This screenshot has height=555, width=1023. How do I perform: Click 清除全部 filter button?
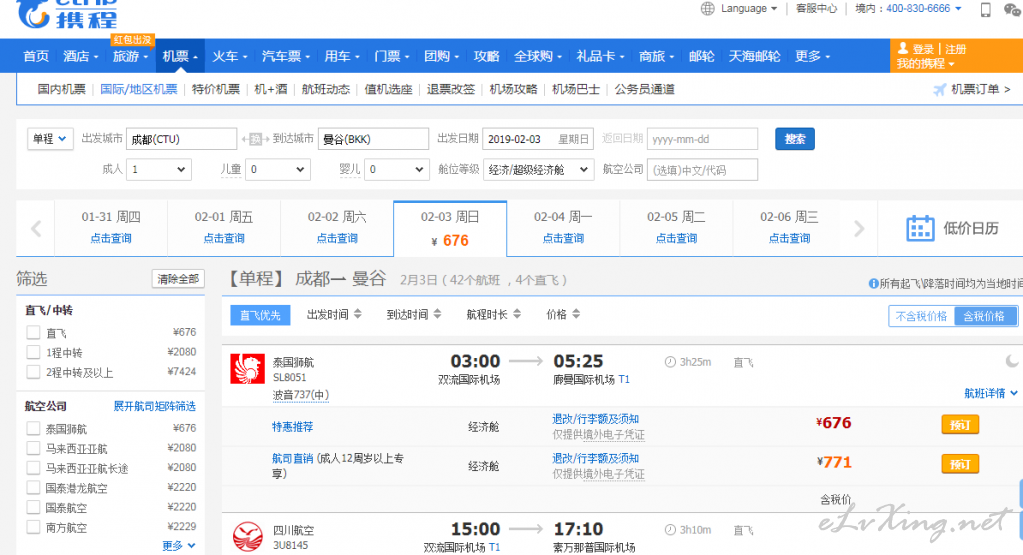(178, 278)
